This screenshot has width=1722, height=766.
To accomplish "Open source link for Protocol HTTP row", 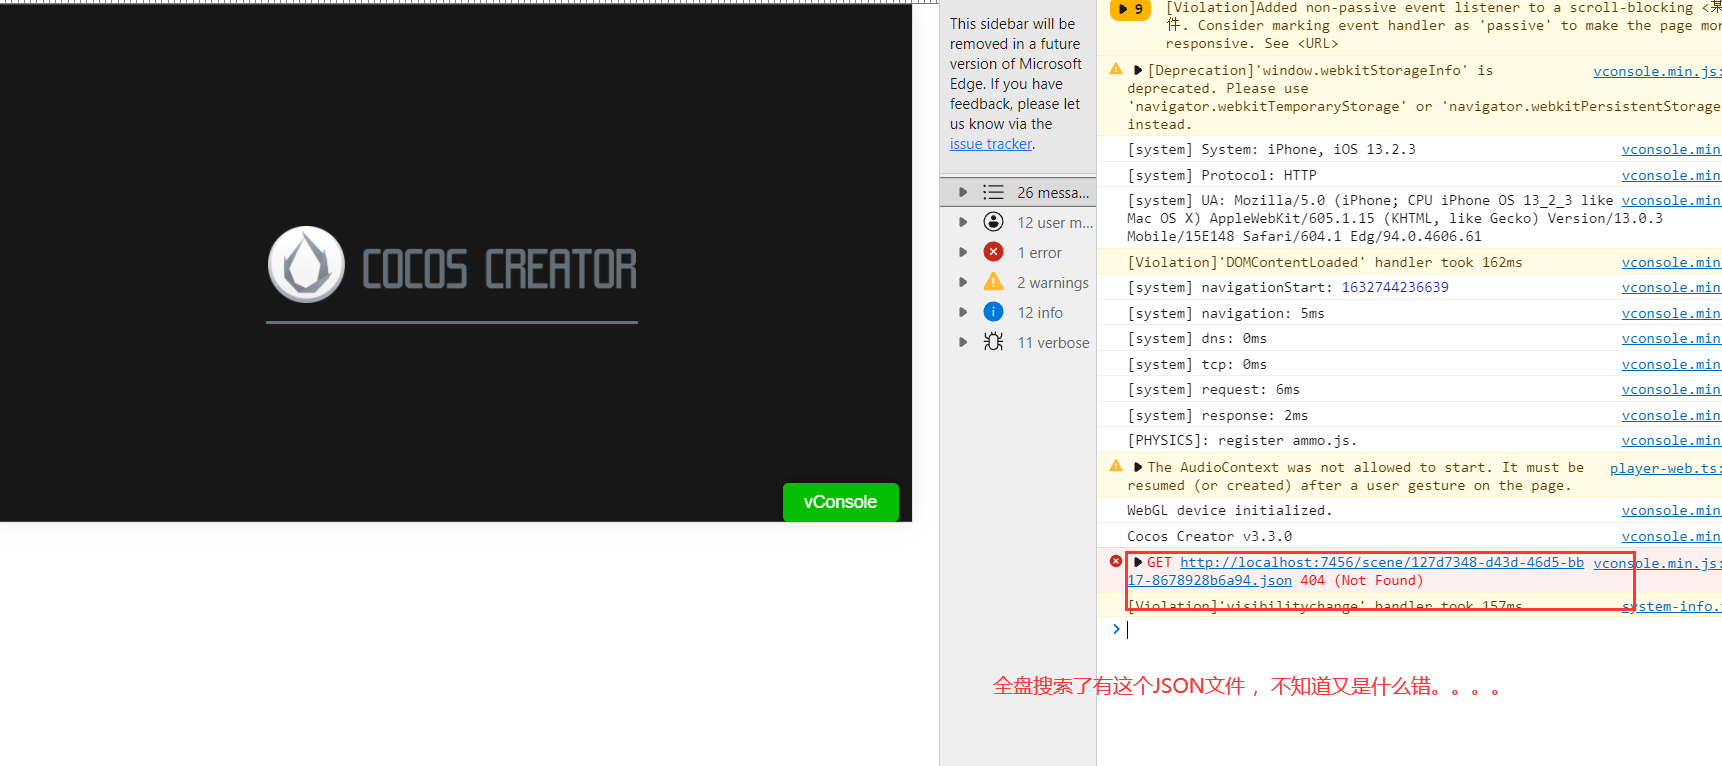I will click(1671, 175).
